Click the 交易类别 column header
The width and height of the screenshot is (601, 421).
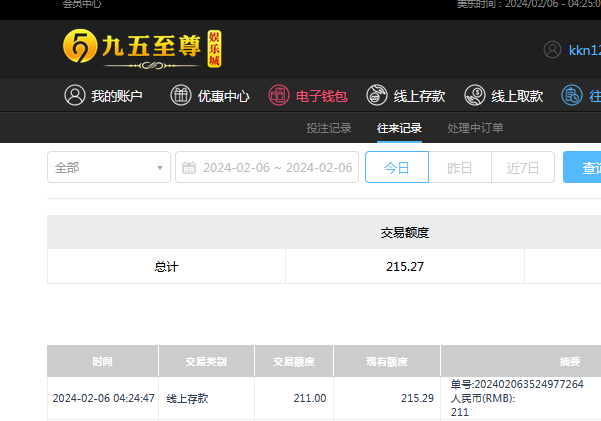tap(206, 361)
